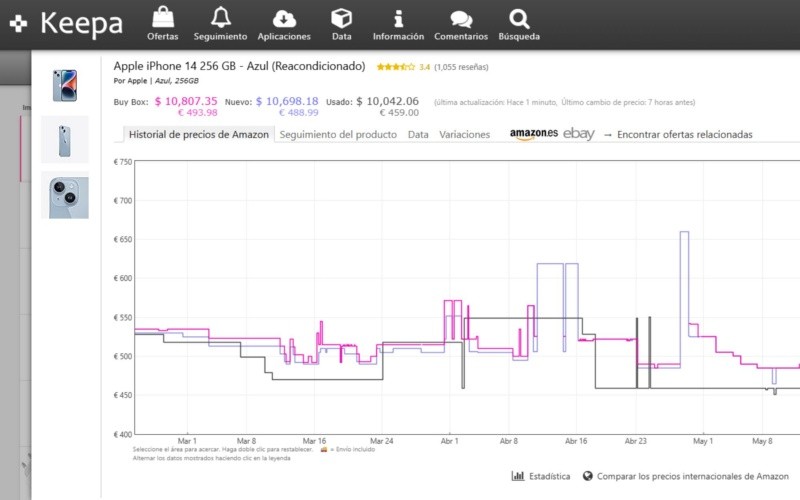
Task: Open the Data cube icon
Action: point(342,18)
